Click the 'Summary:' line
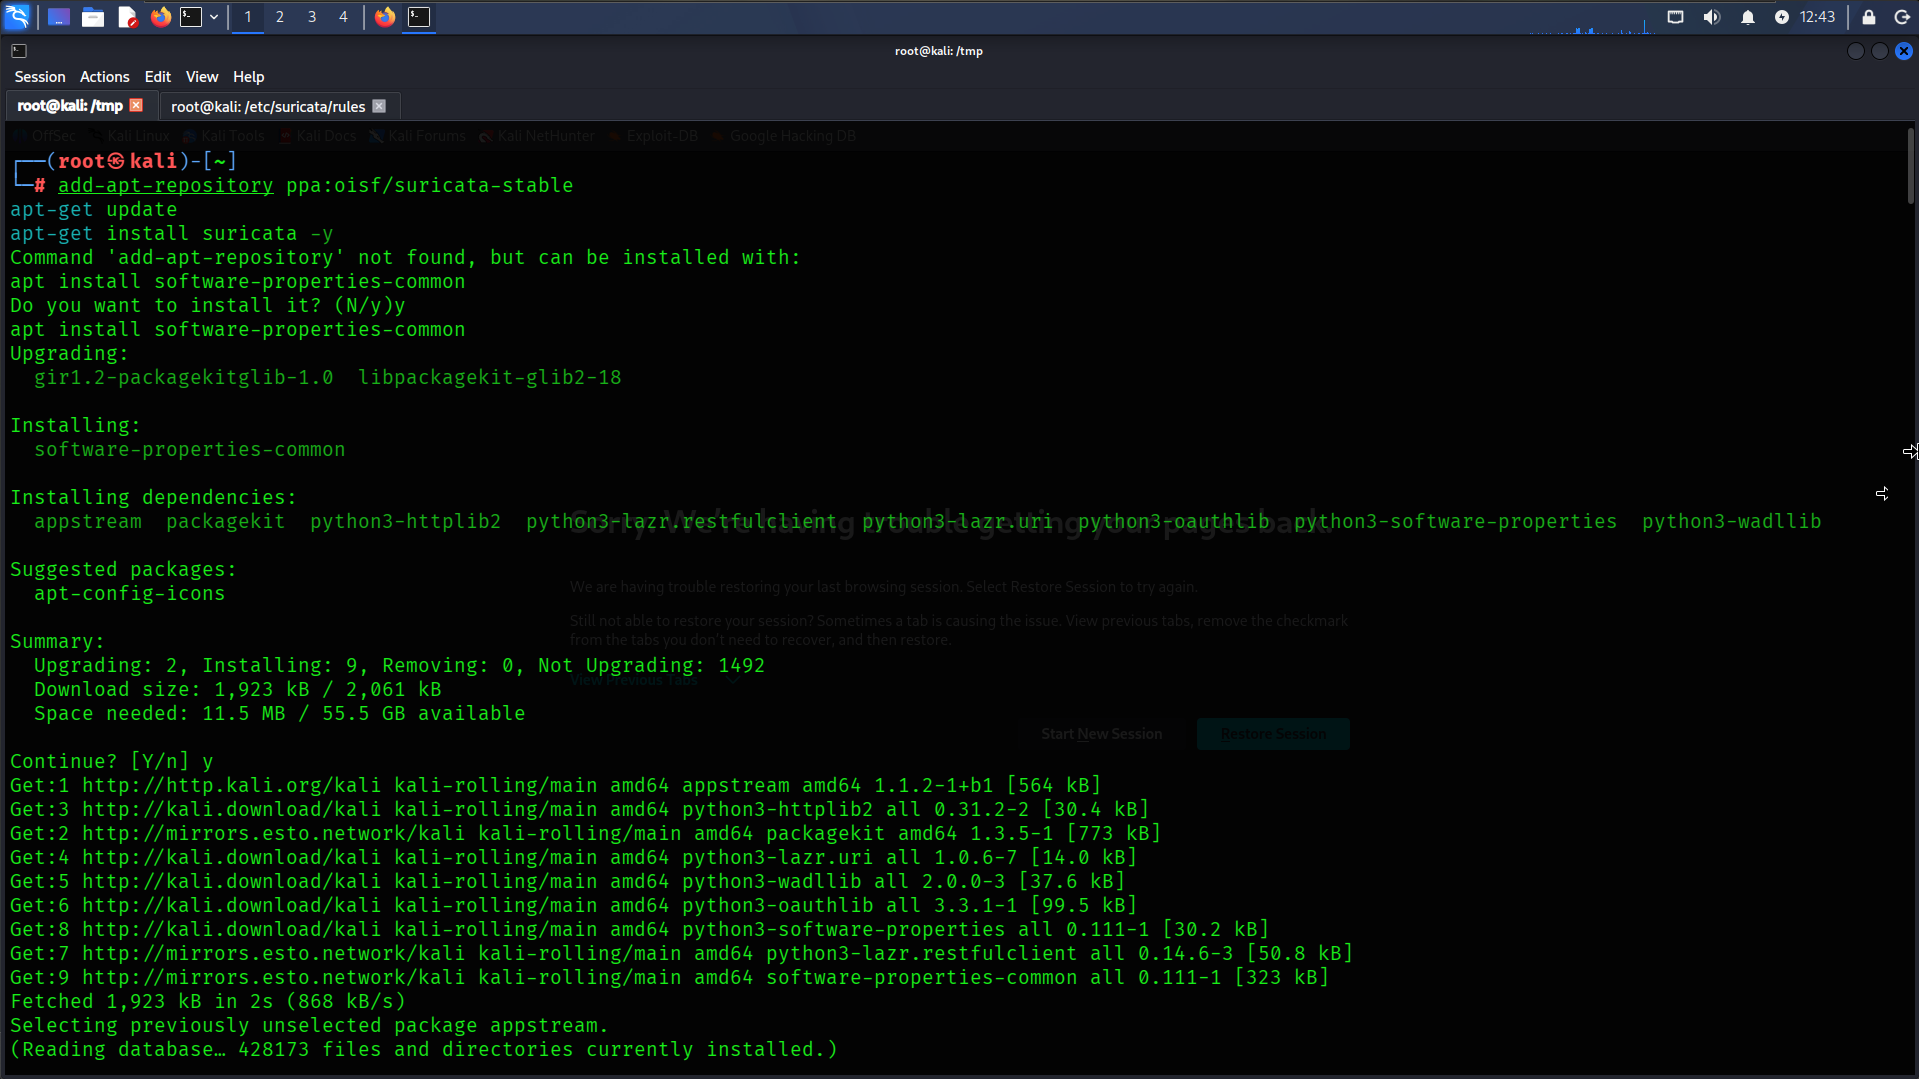Screen dimensions: 1919x1079 coord(58,642)
